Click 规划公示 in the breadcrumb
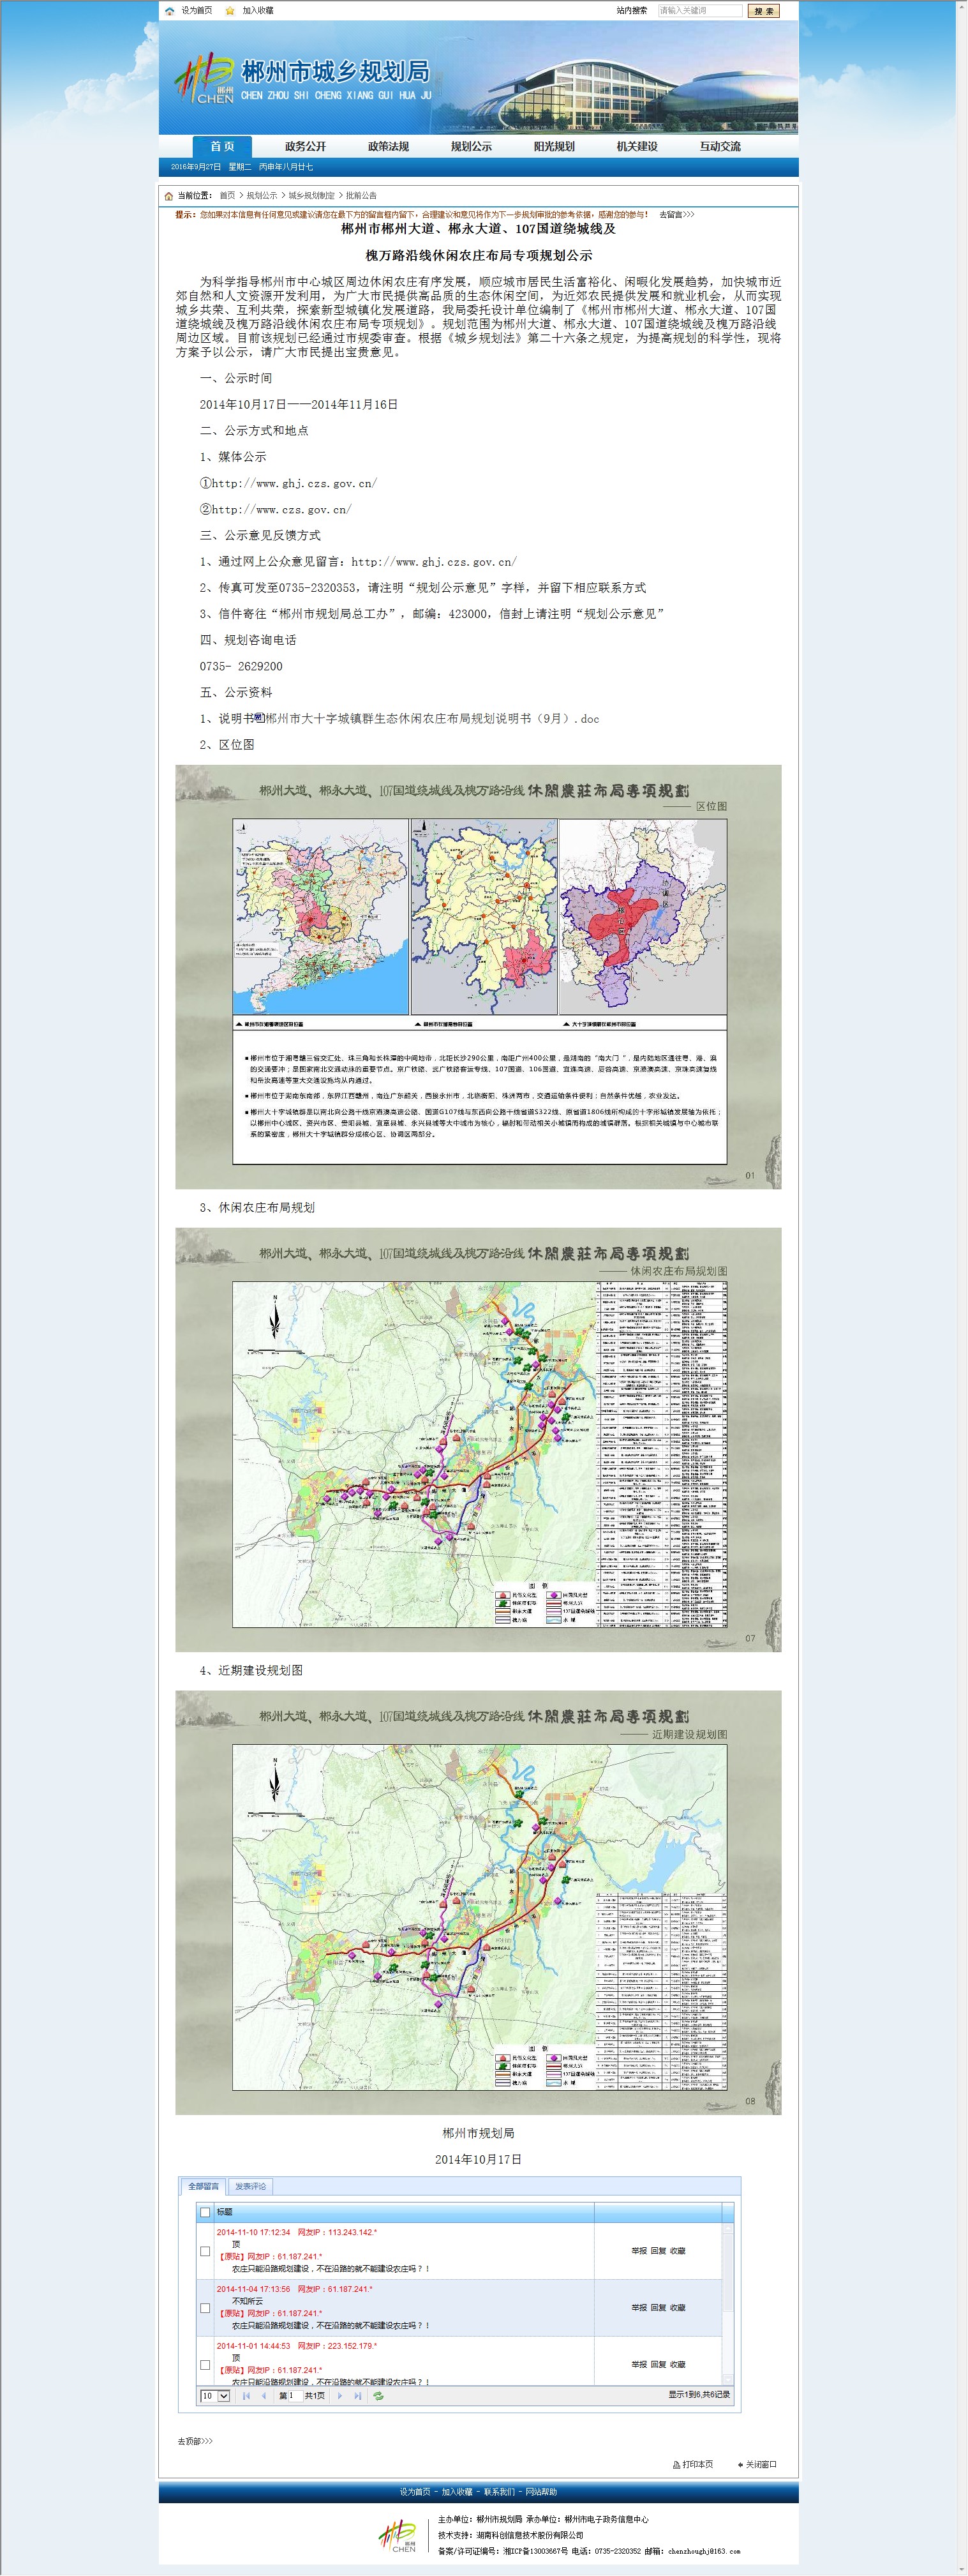The image size is (968, 2576). tap(262, 196)
